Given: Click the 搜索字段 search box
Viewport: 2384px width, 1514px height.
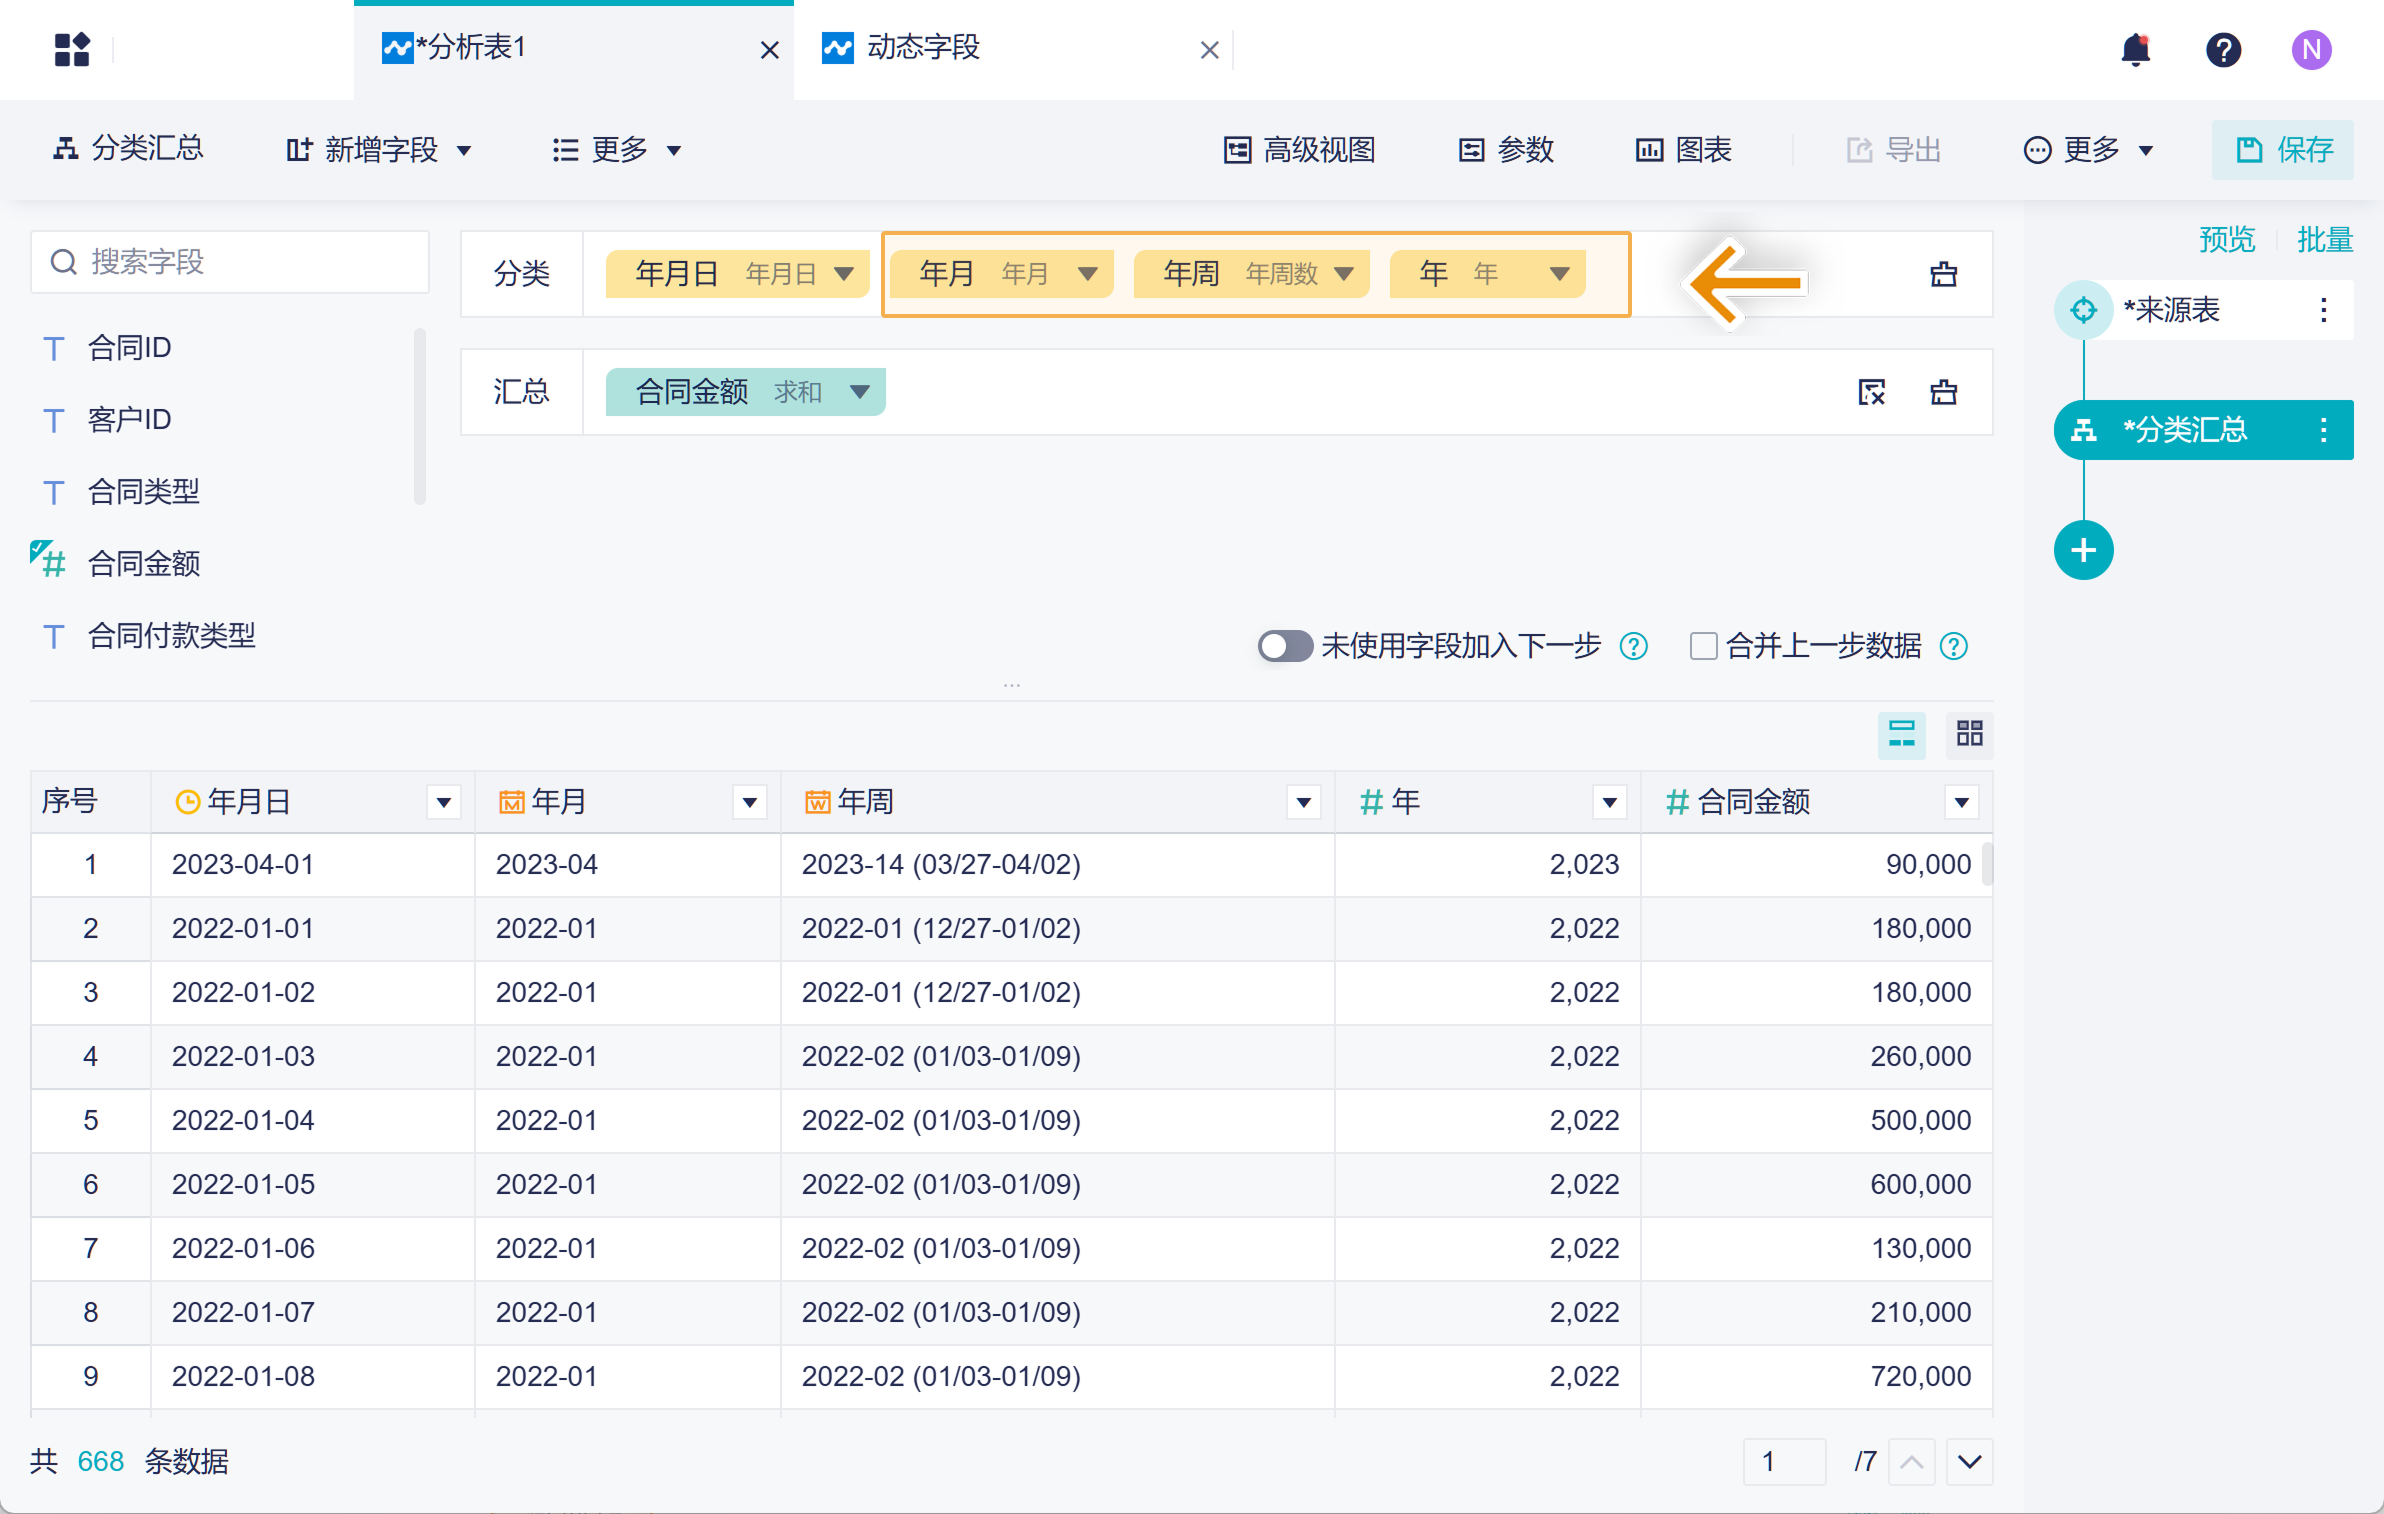Looking at the screenshot, I should [230, 262].
